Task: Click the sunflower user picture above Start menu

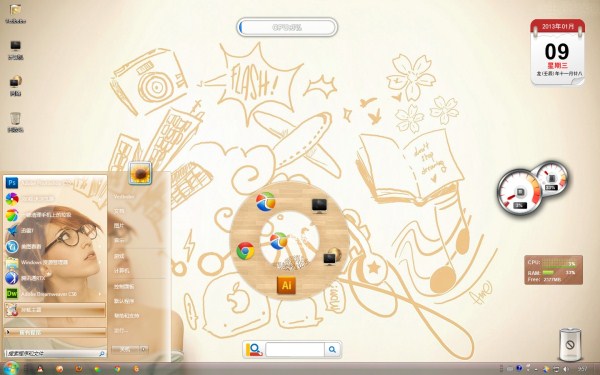Action: coord(140,173)
